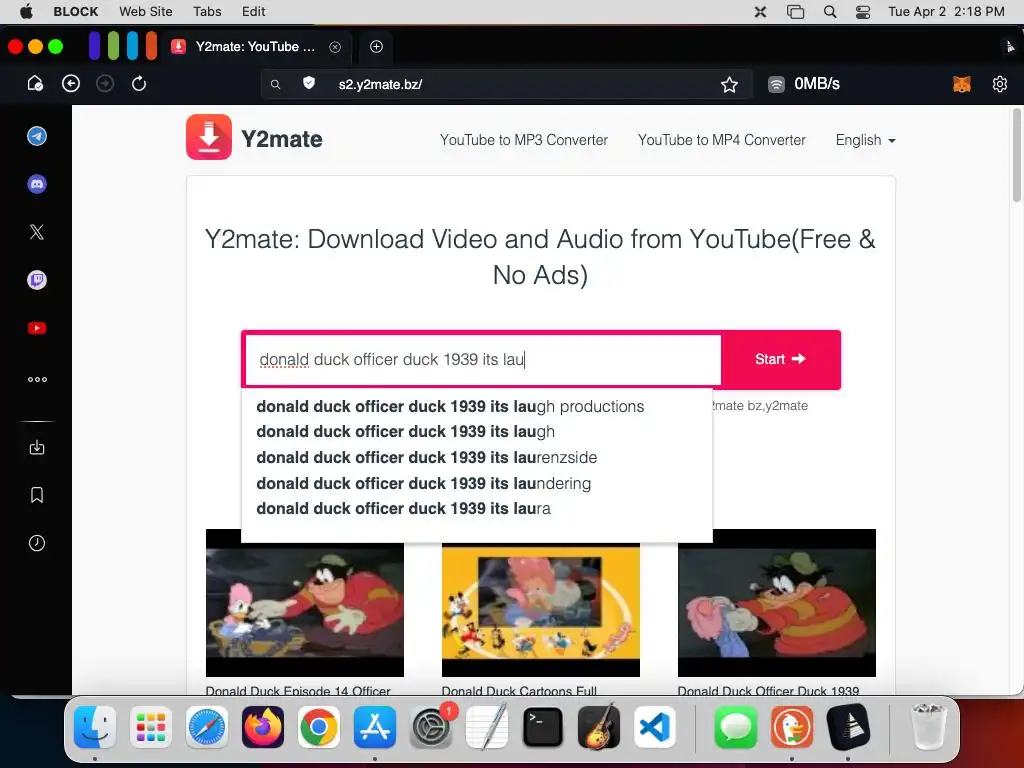
Task: Open YouTube sidebar shortcut
Action: tap(37, 328)
